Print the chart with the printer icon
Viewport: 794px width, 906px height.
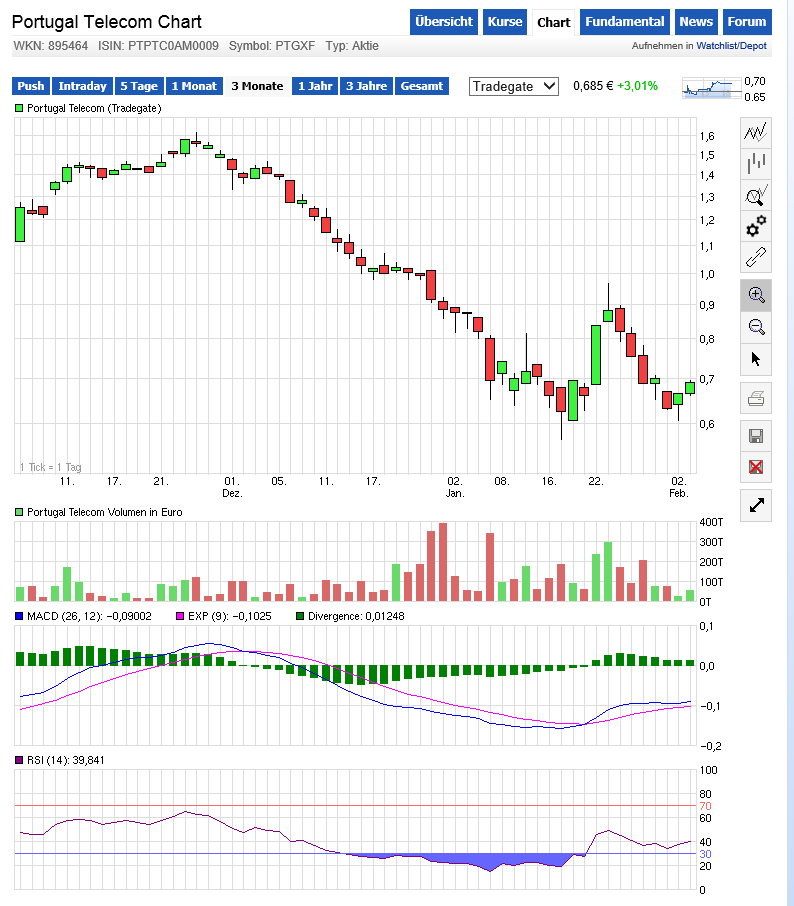[x=756, y=398]
